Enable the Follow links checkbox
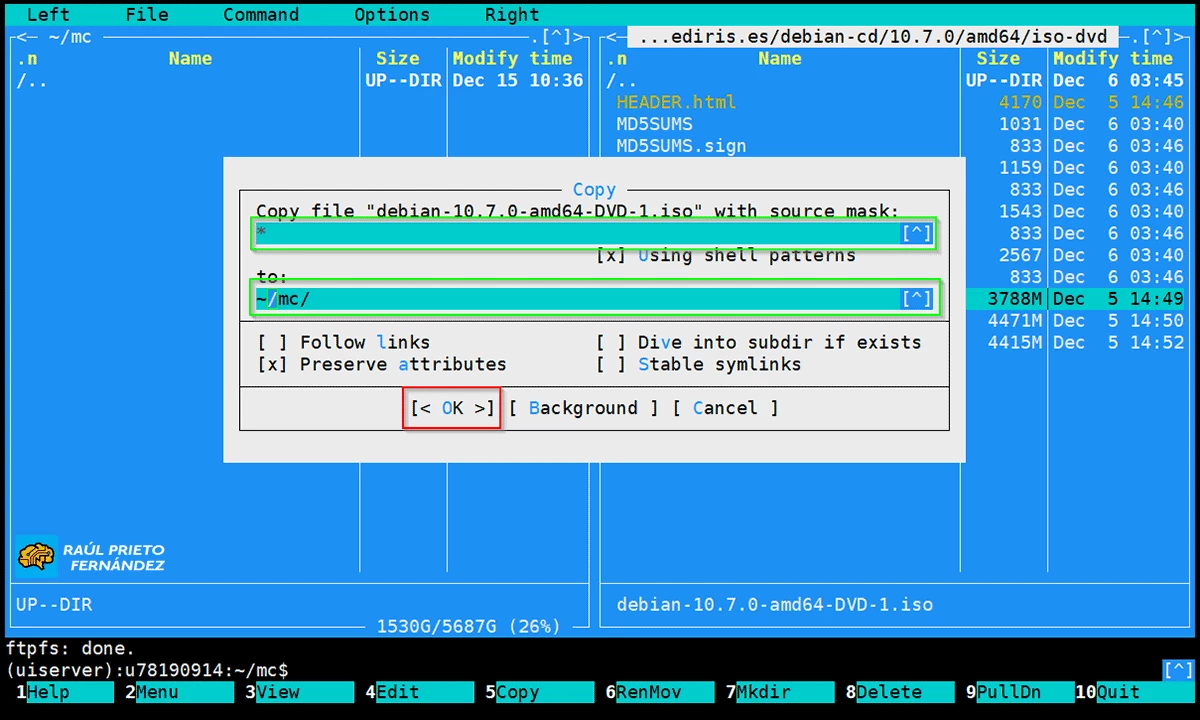 pyautogui.click(x=272, y=342)
